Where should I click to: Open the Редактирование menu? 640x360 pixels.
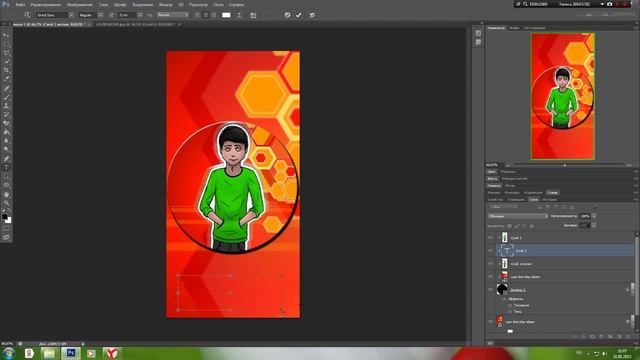(46, 4)
